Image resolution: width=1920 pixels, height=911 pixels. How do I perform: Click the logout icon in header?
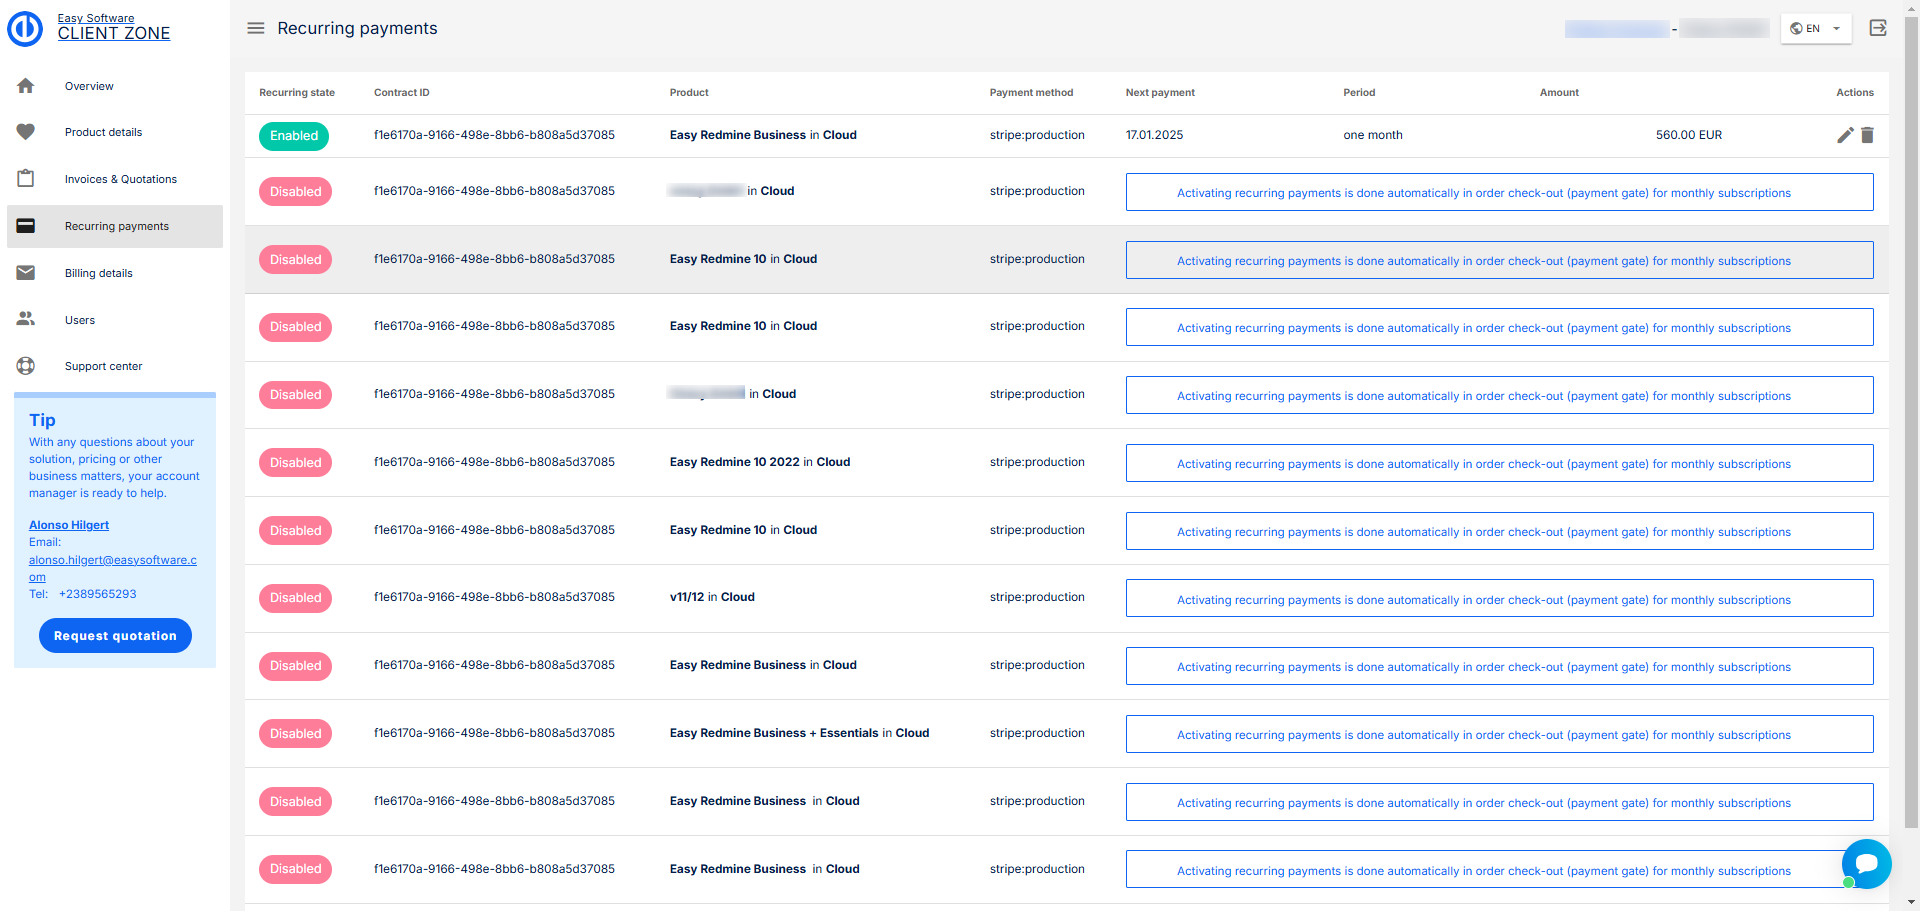tap(1878, 28)
